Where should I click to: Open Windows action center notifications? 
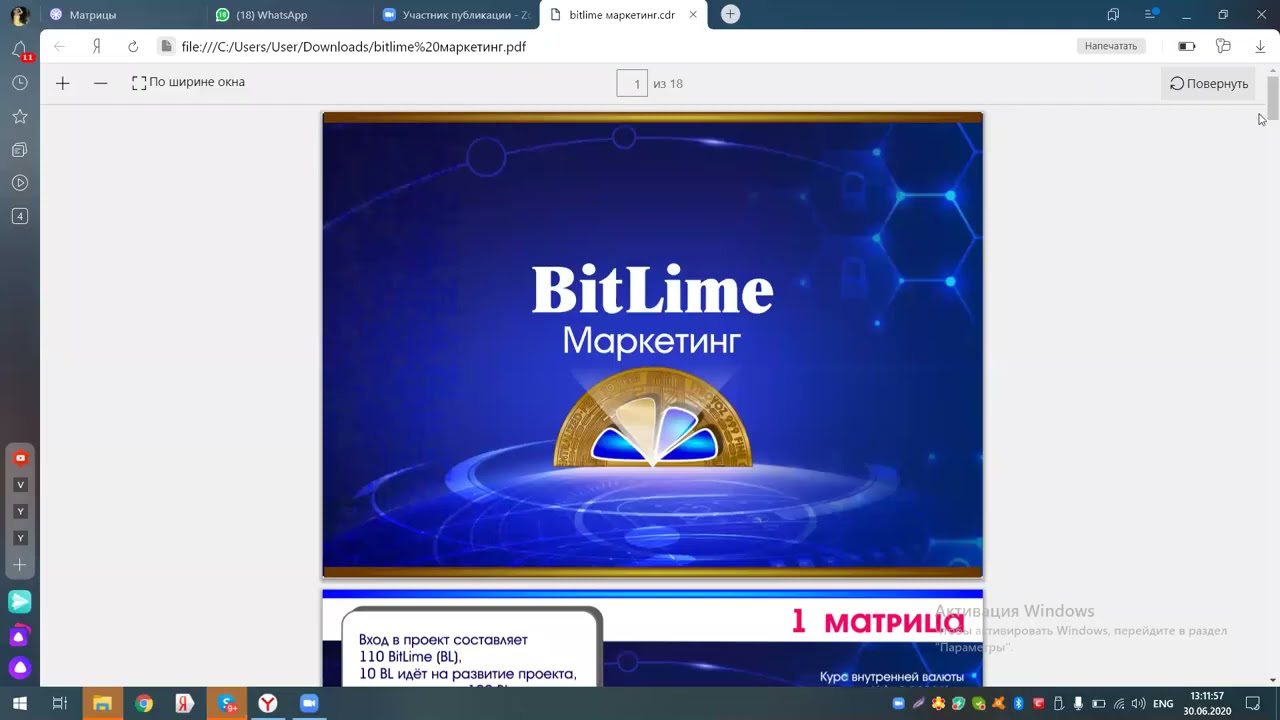click(x=1253, y=704)
